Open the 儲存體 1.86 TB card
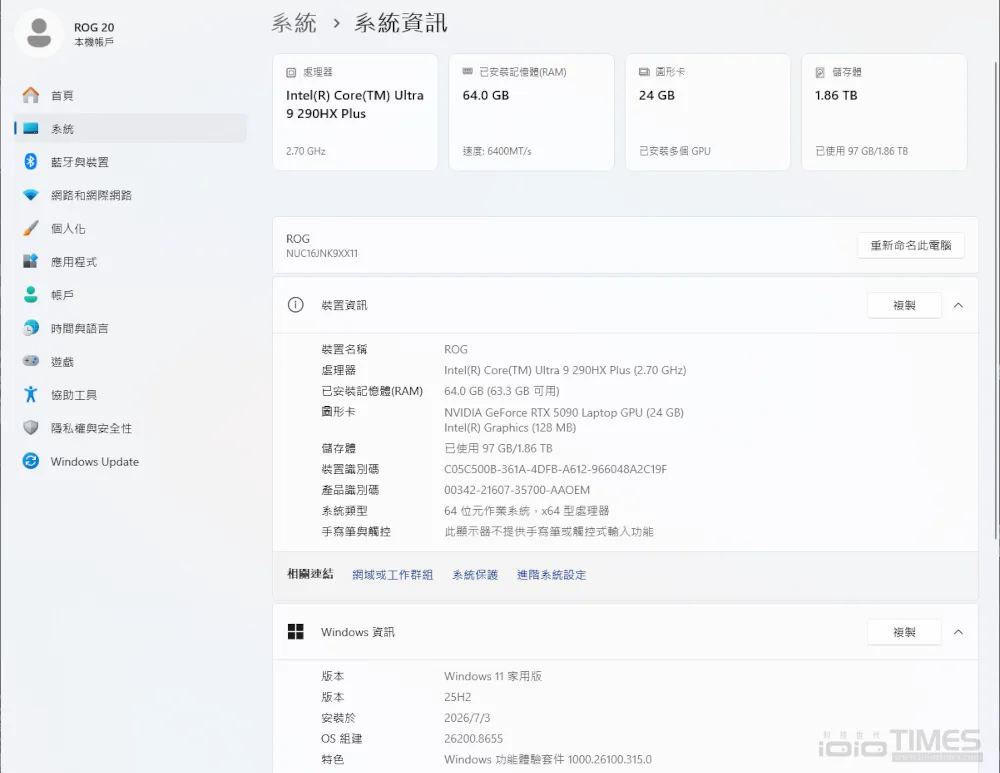The image size is (1000, 773). pos(884,112)
